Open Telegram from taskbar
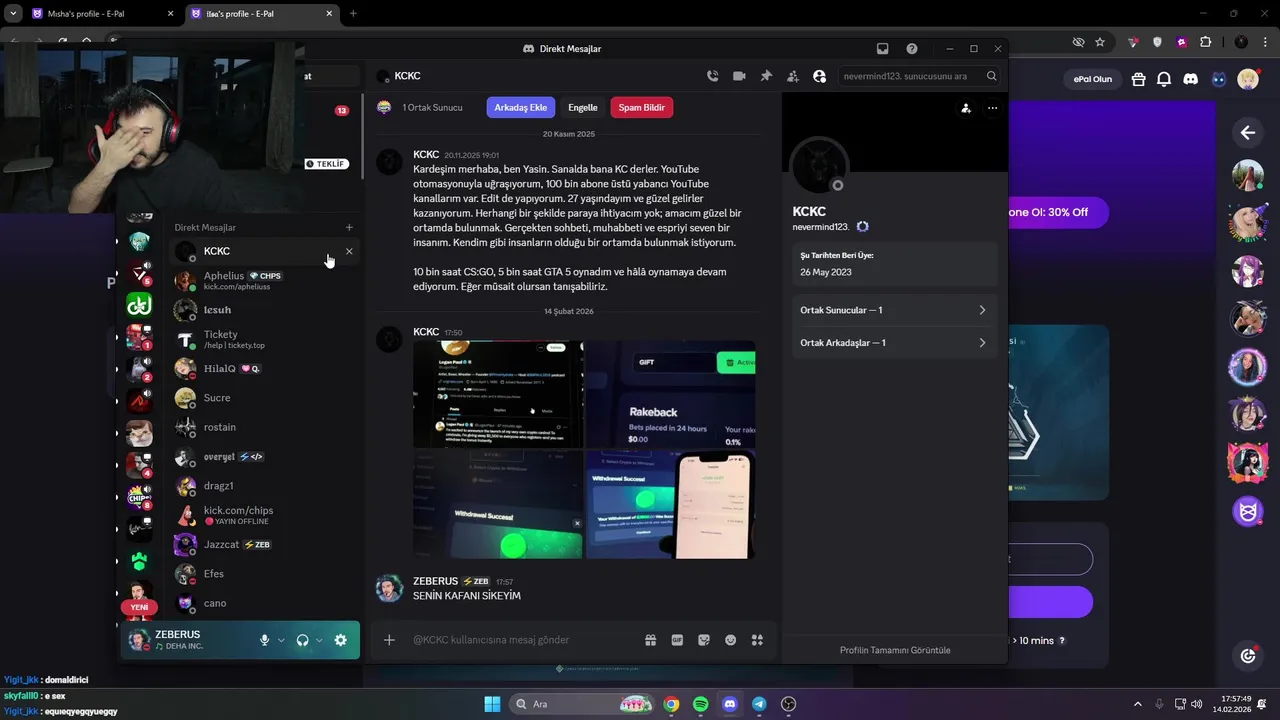 [759, 704]
